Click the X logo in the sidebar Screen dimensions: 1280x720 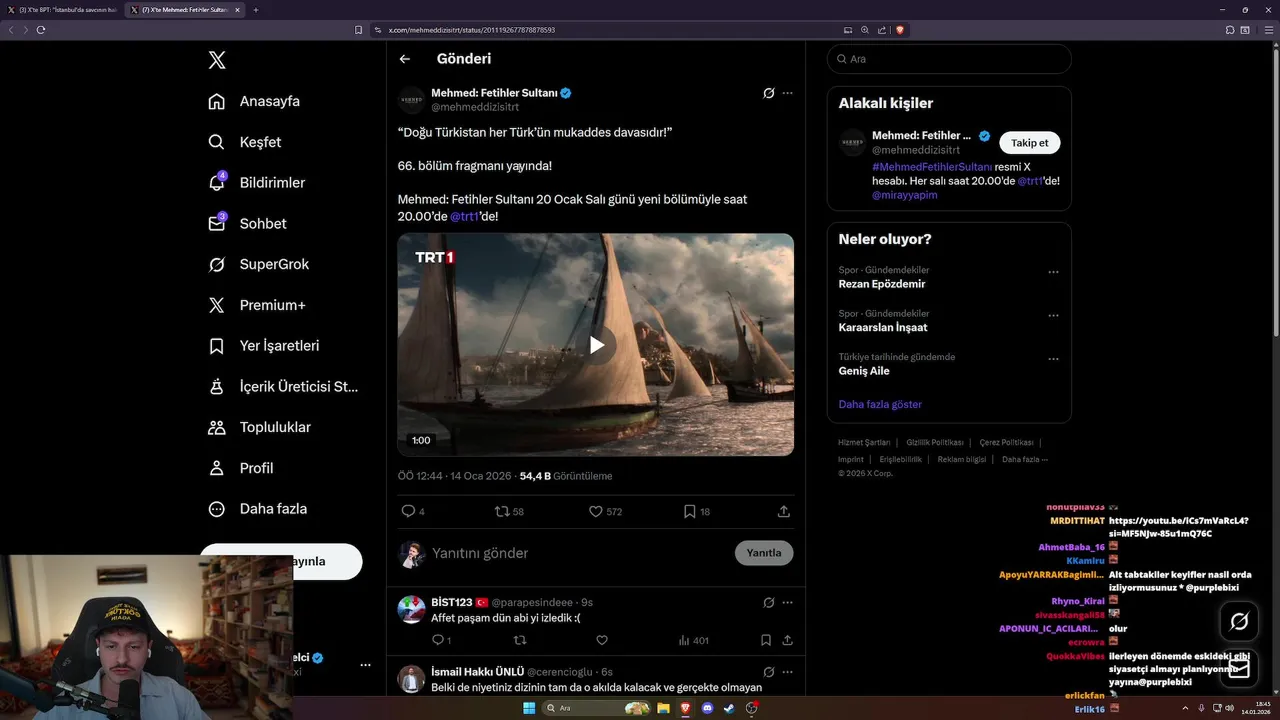coord(217,60)
